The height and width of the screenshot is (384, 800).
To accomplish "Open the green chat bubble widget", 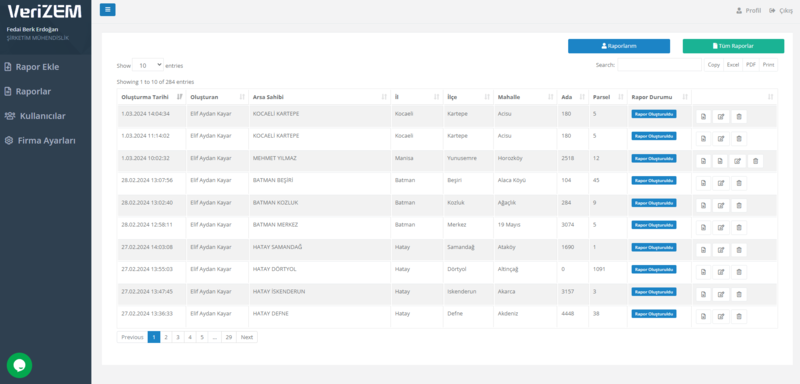I will pos(19,365).
